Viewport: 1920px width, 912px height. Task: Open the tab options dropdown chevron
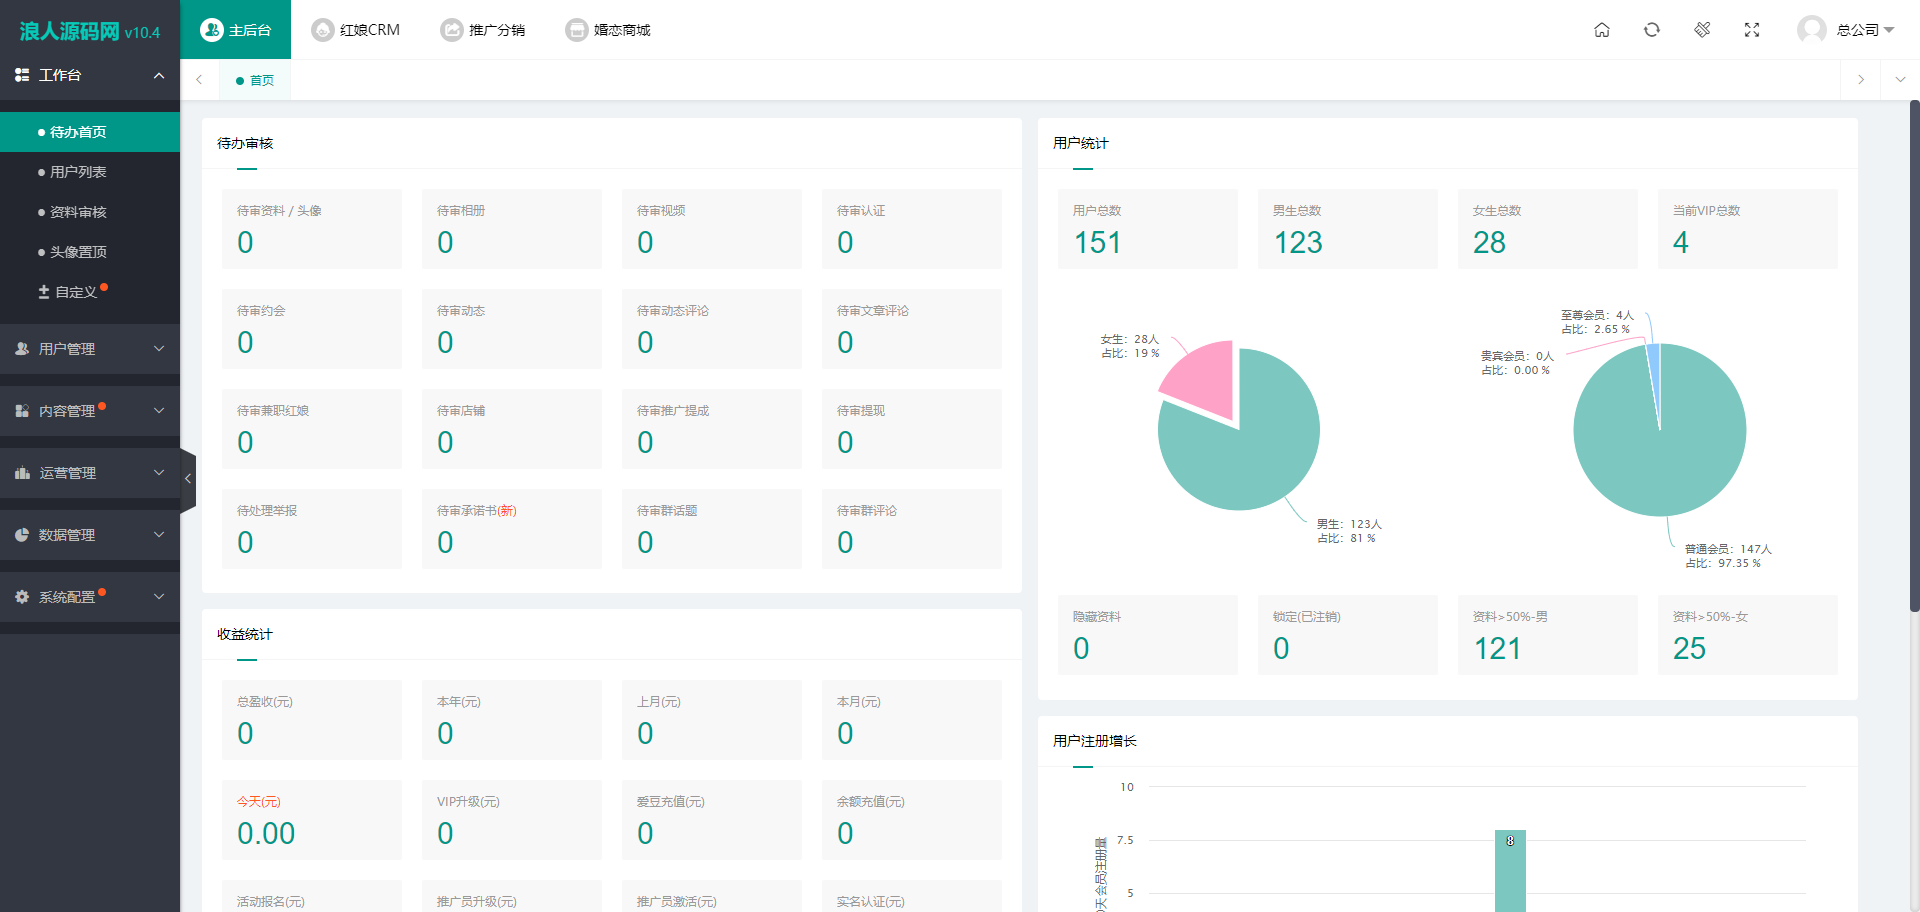tap(1900, 80)
